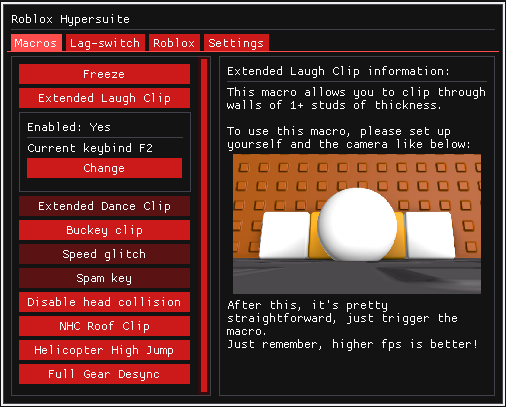Toggle the Enabled: Yes setting
The width and height of the screenshot is (506, 407).
click(x=69, y=127)
